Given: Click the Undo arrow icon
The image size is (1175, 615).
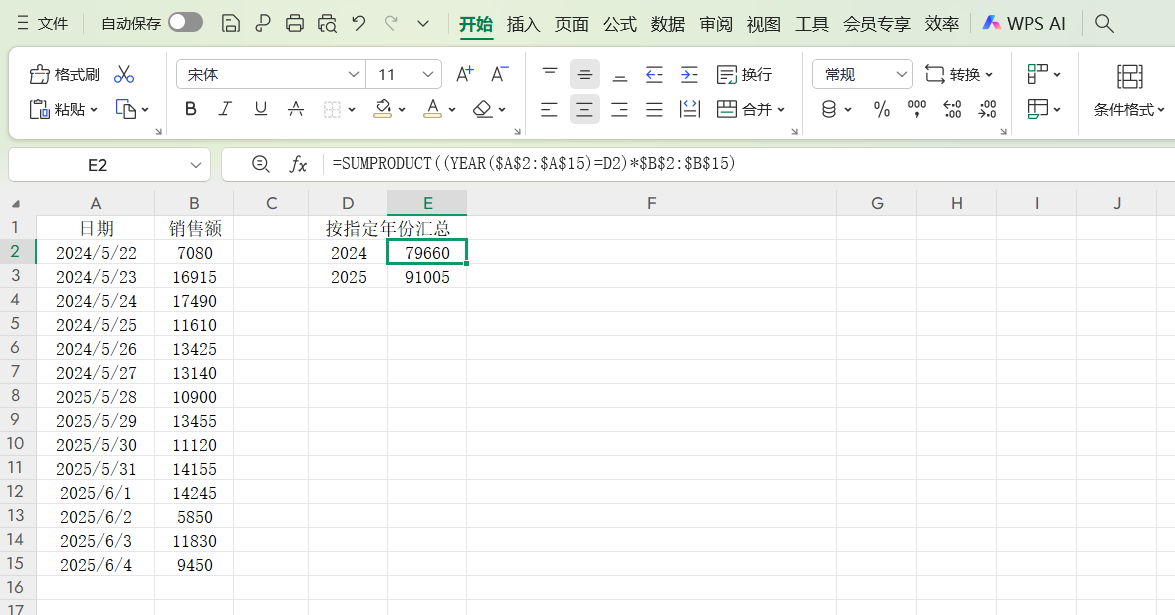Looking at the screenshot, I should point(358,22).
